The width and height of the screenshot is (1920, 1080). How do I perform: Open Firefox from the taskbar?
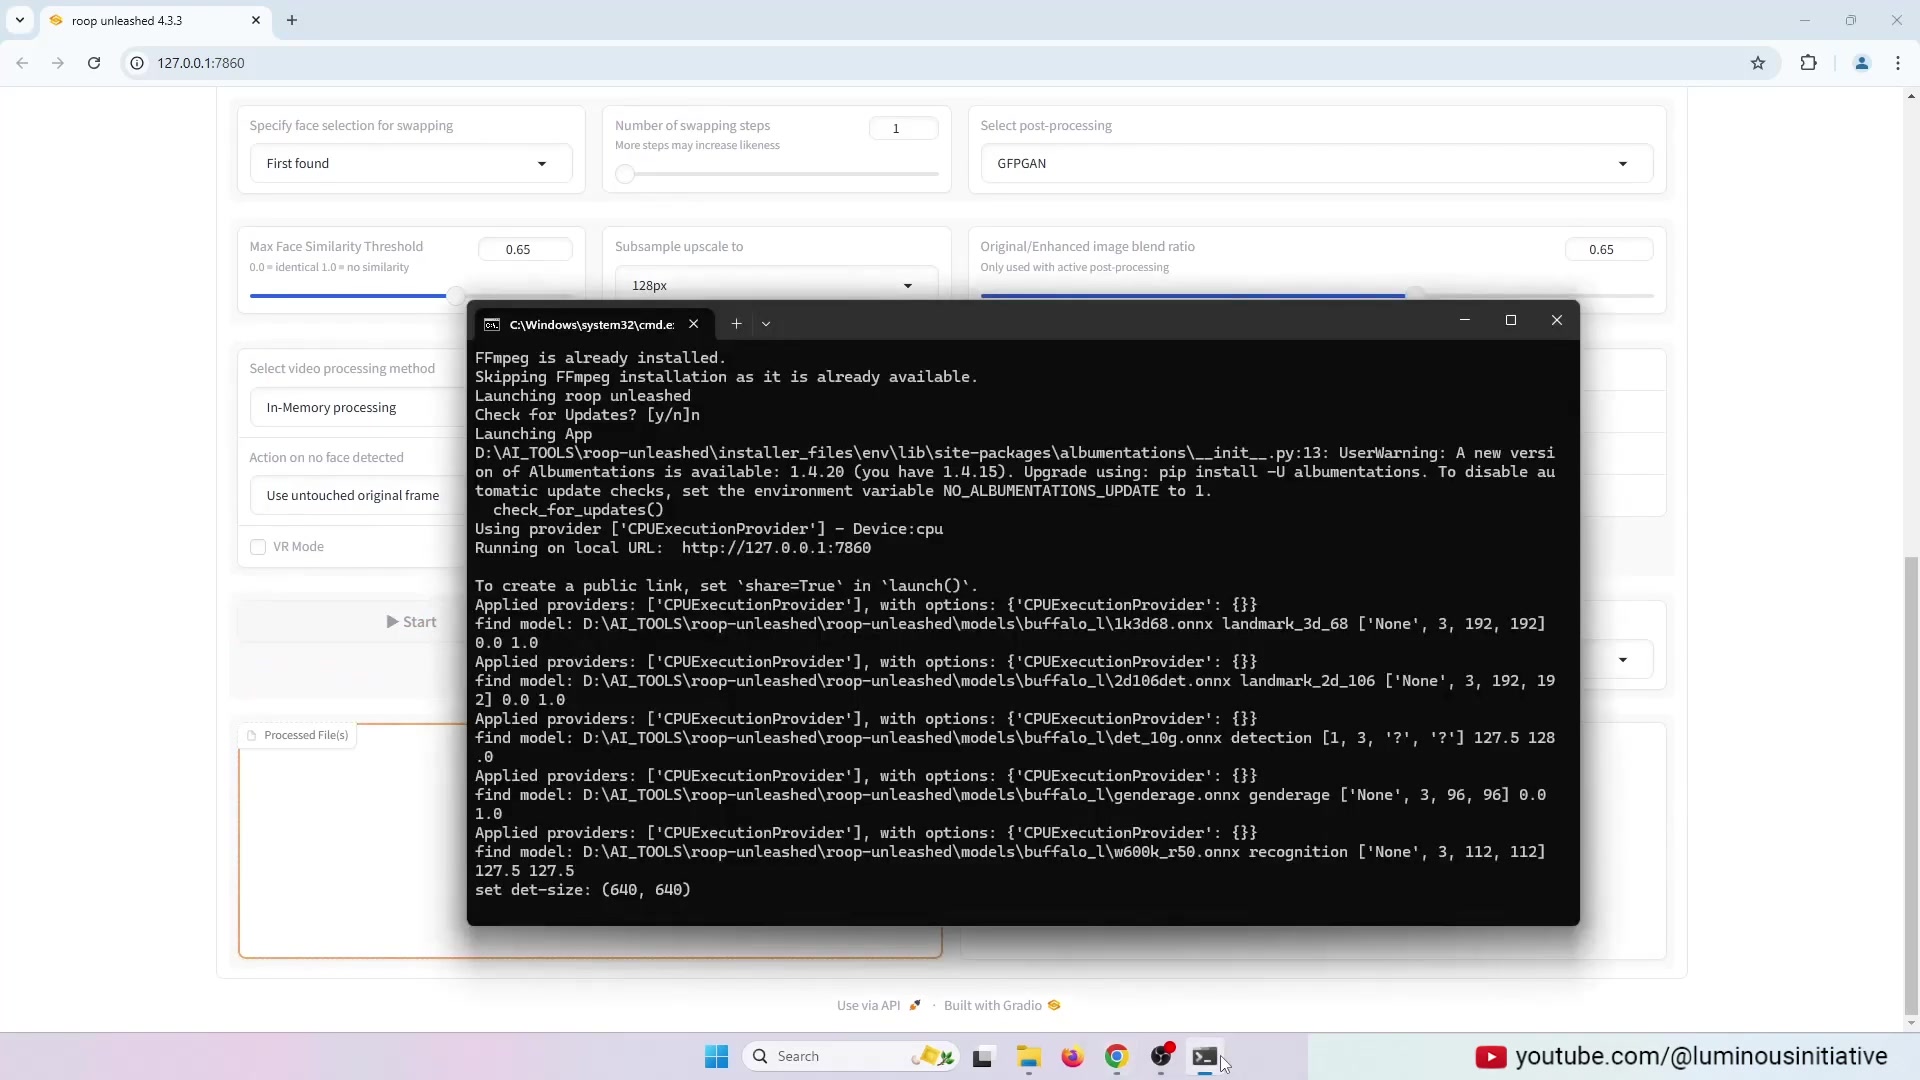[1072, 1057]
